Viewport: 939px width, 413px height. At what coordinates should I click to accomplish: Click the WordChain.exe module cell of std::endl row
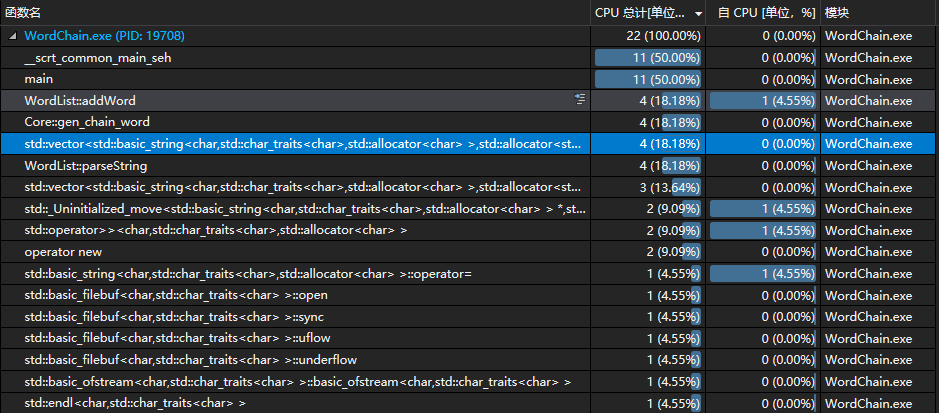coord(879,403)
